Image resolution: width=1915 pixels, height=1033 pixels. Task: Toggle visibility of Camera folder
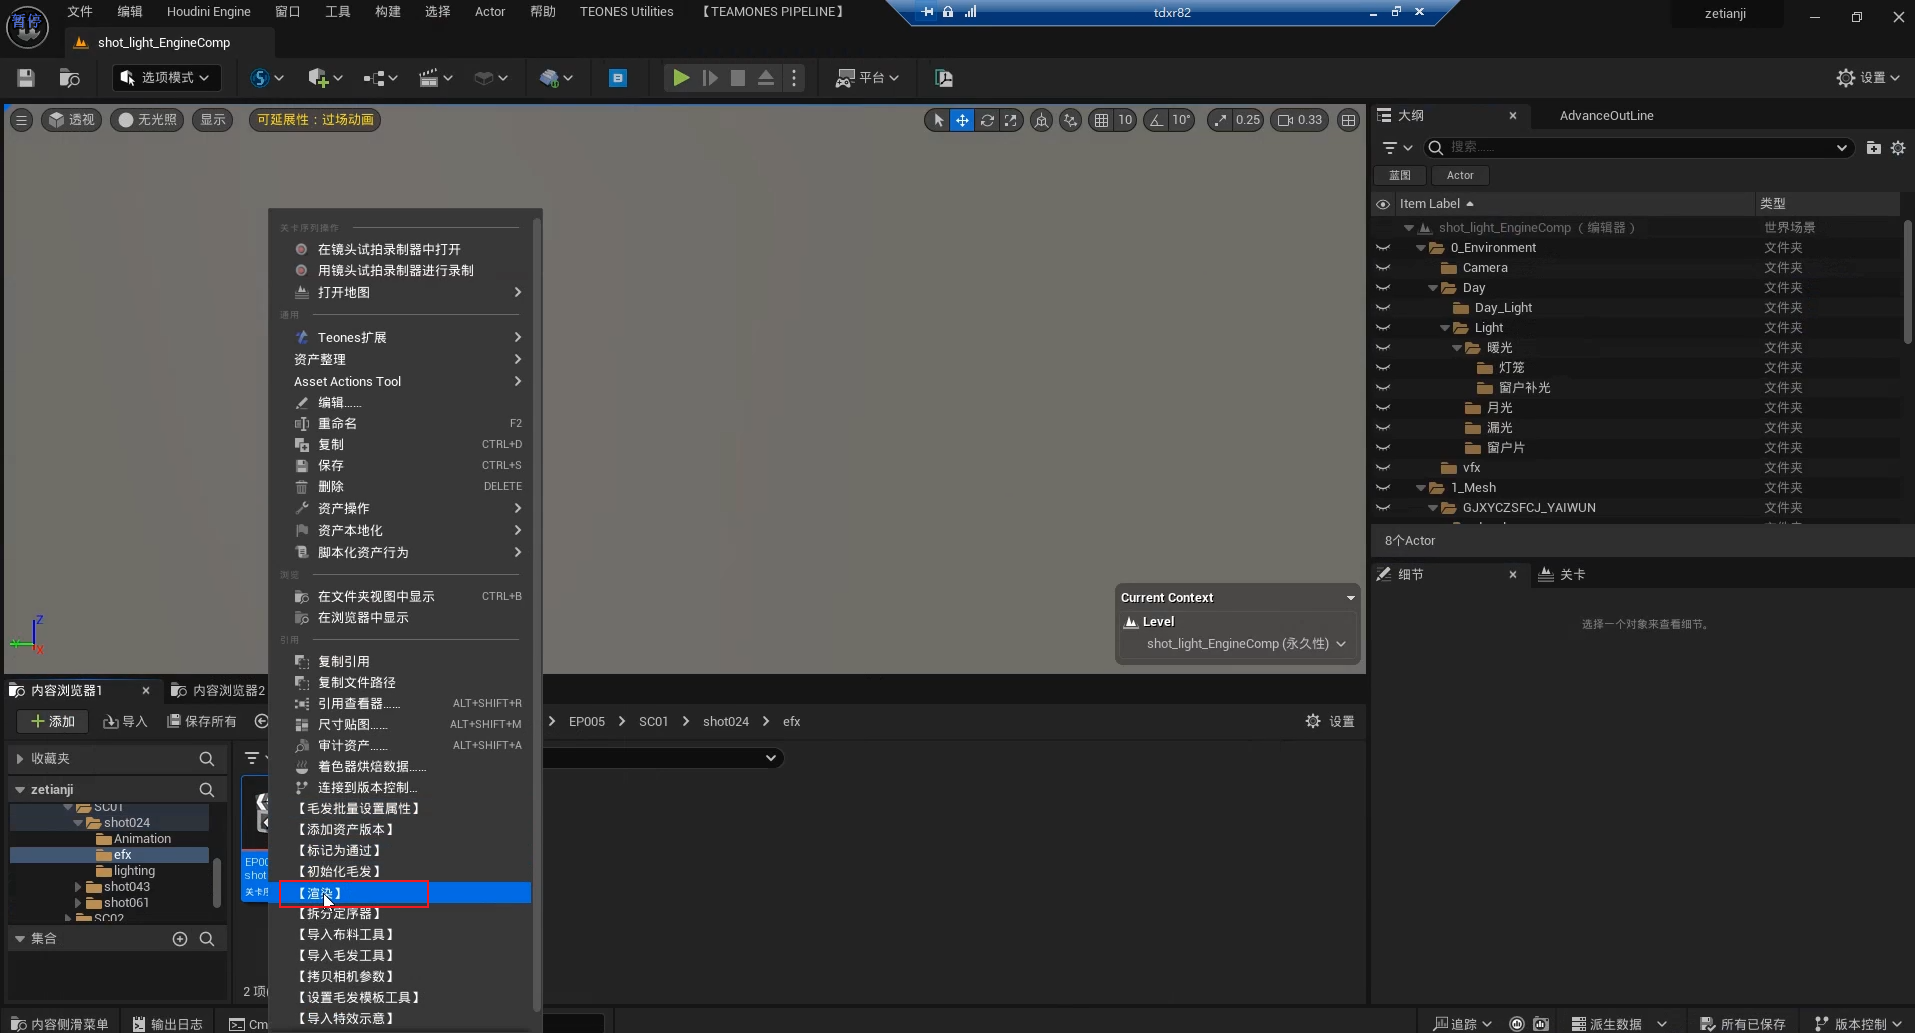pyautogui.click(x=1383, y=268)
